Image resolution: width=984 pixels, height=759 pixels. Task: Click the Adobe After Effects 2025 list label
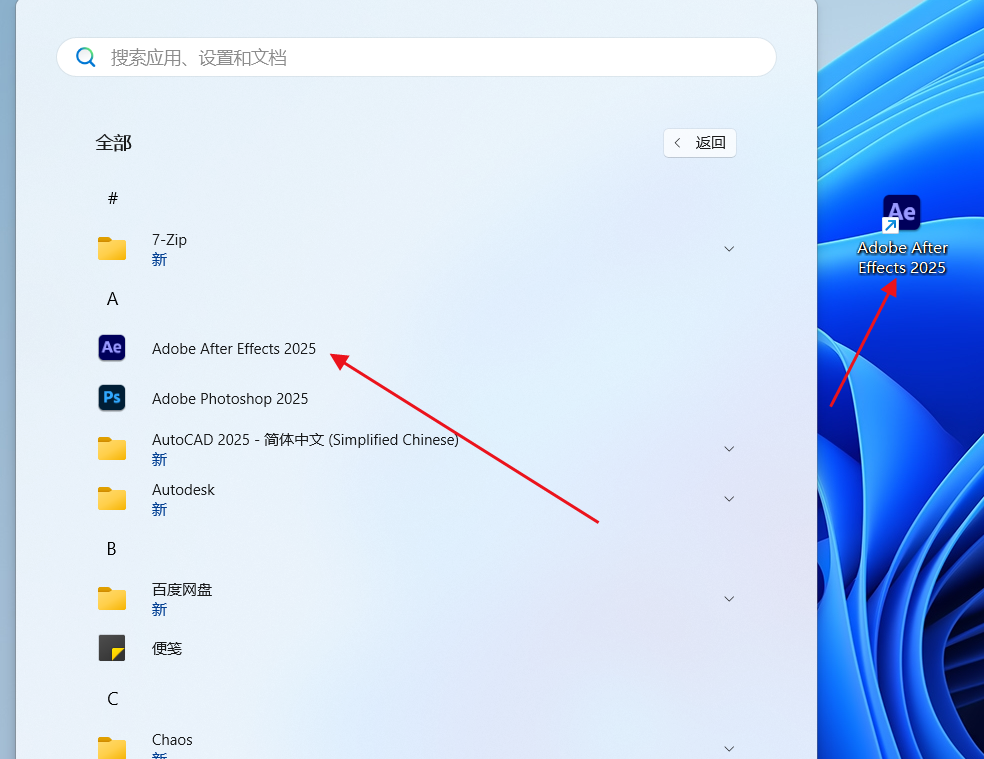pyautogui.click(x=234, y=348)
